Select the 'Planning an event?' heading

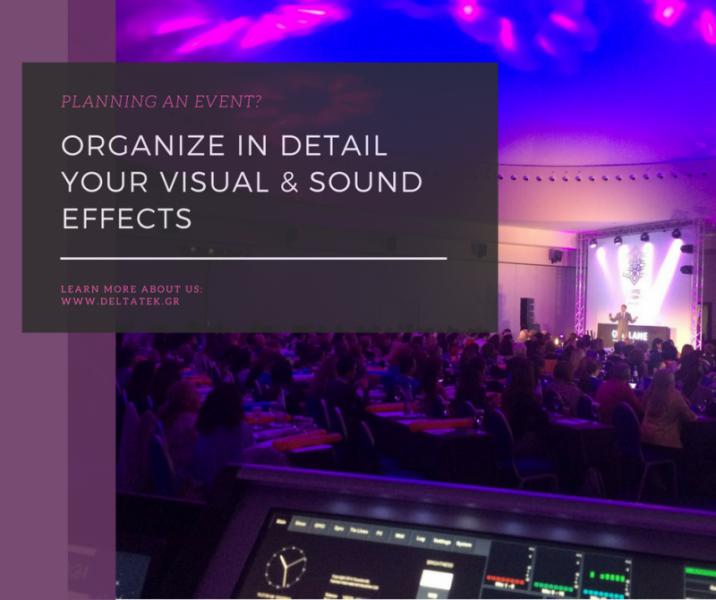coord(162,101)
